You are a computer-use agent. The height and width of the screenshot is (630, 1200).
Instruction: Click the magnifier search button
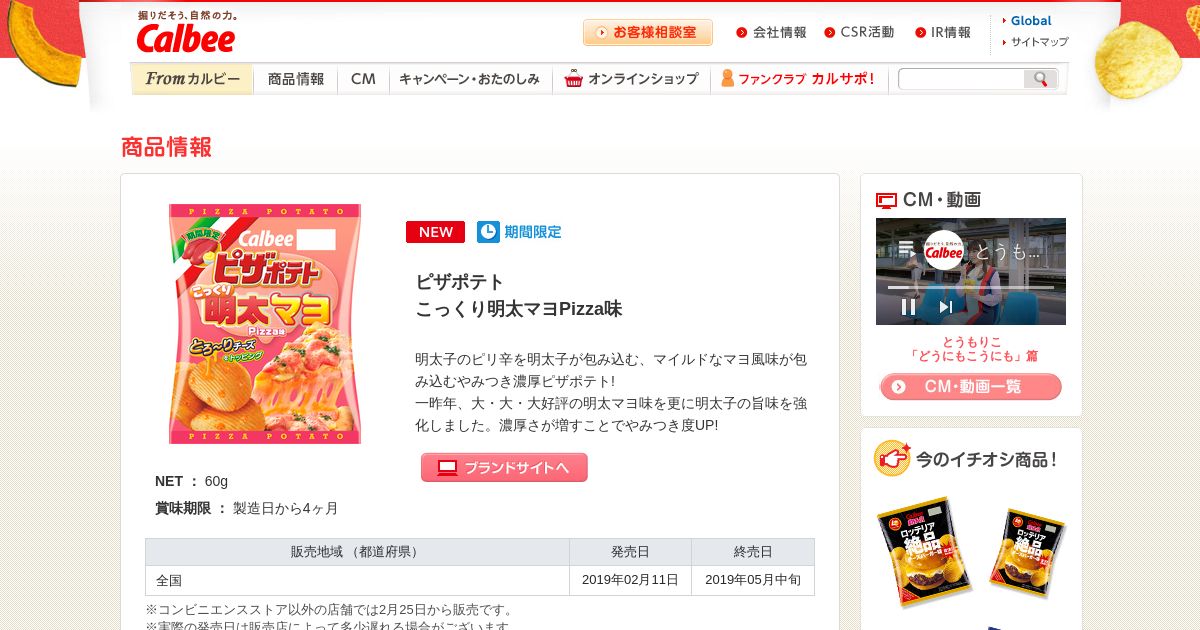pos(1040,79)
